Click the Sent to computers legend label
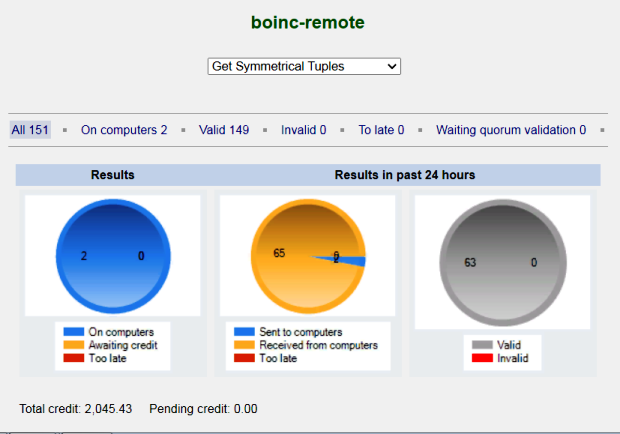 301,332
